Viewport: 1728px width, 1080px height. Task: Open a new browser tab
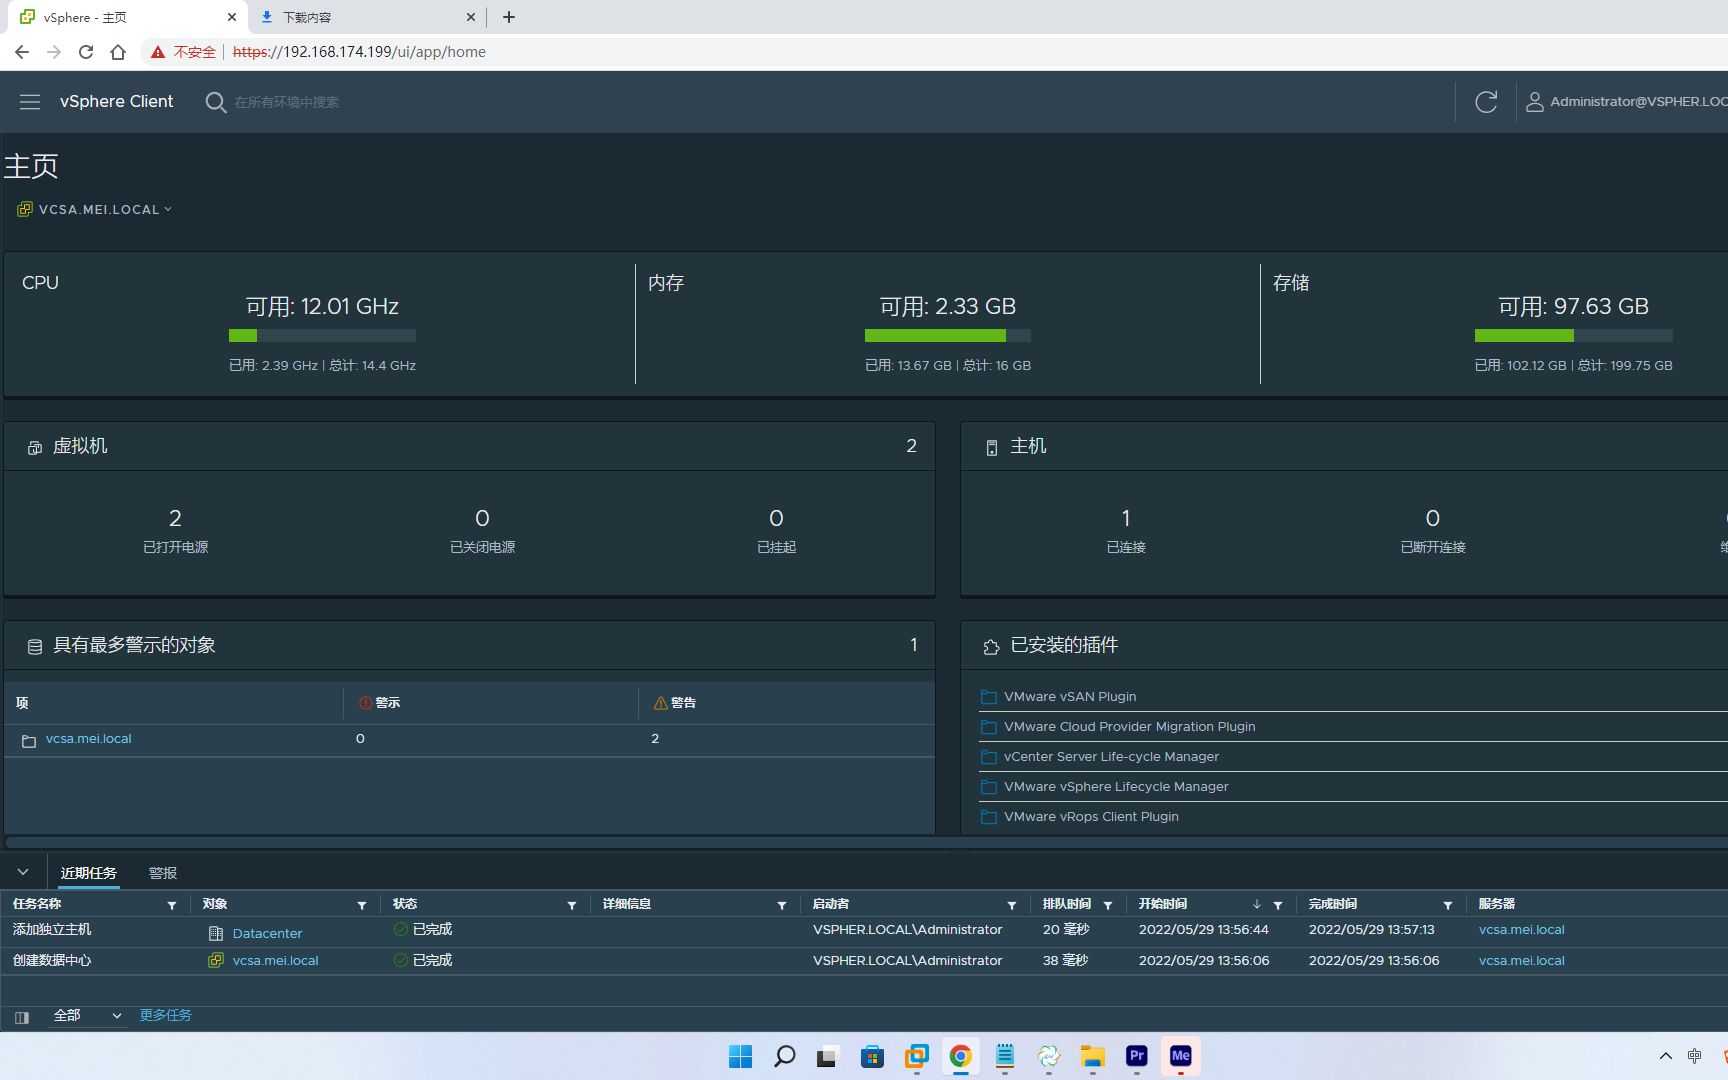(x=509, y=17)
